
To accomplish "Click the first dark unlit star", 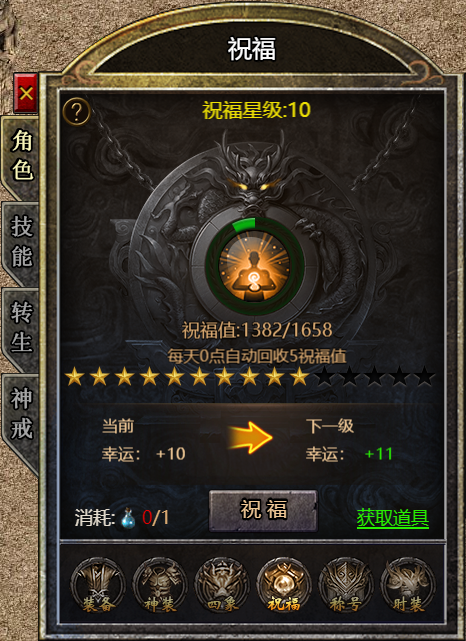I will click(325, 377).
